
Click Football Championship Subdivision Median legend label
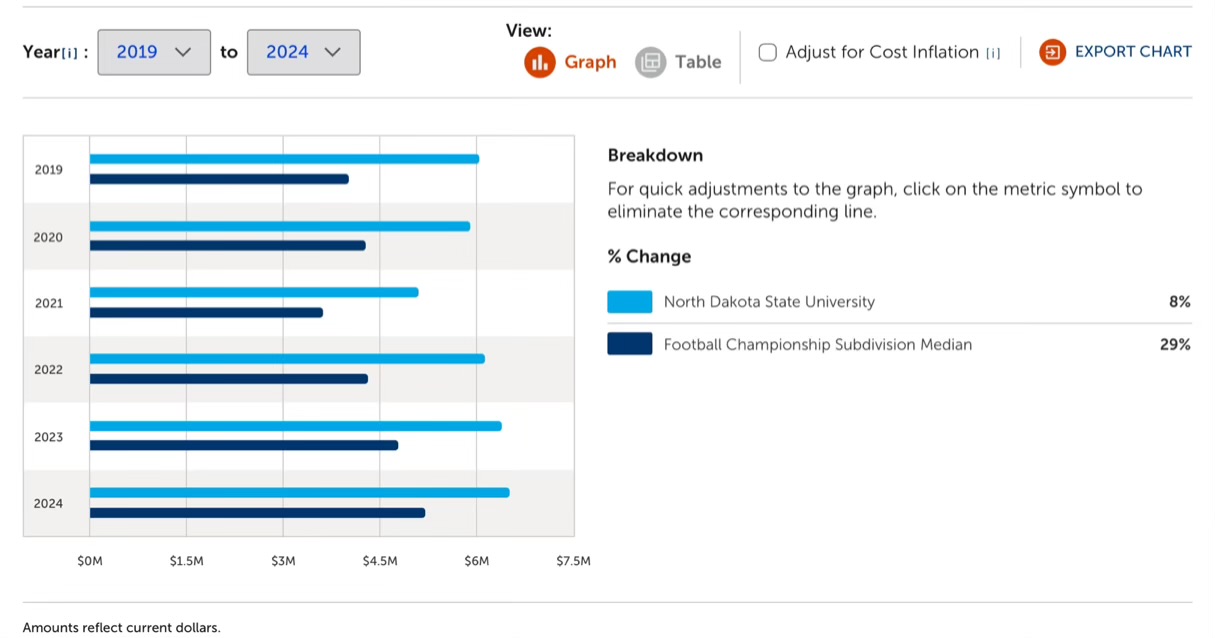(817, 345)
